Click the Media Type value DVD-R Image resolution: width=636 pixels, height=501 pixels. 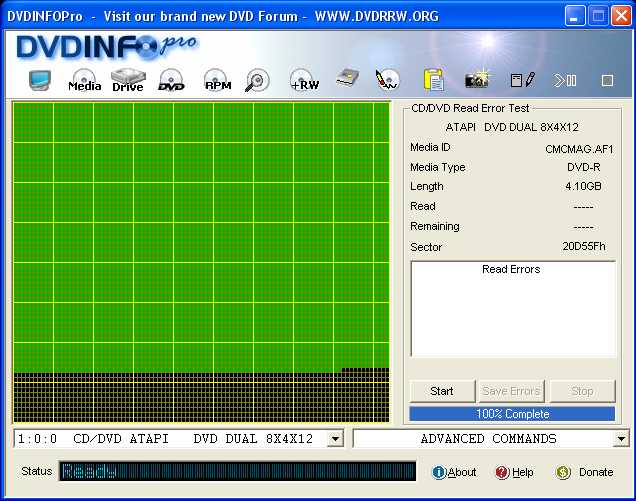coord(584,167)
